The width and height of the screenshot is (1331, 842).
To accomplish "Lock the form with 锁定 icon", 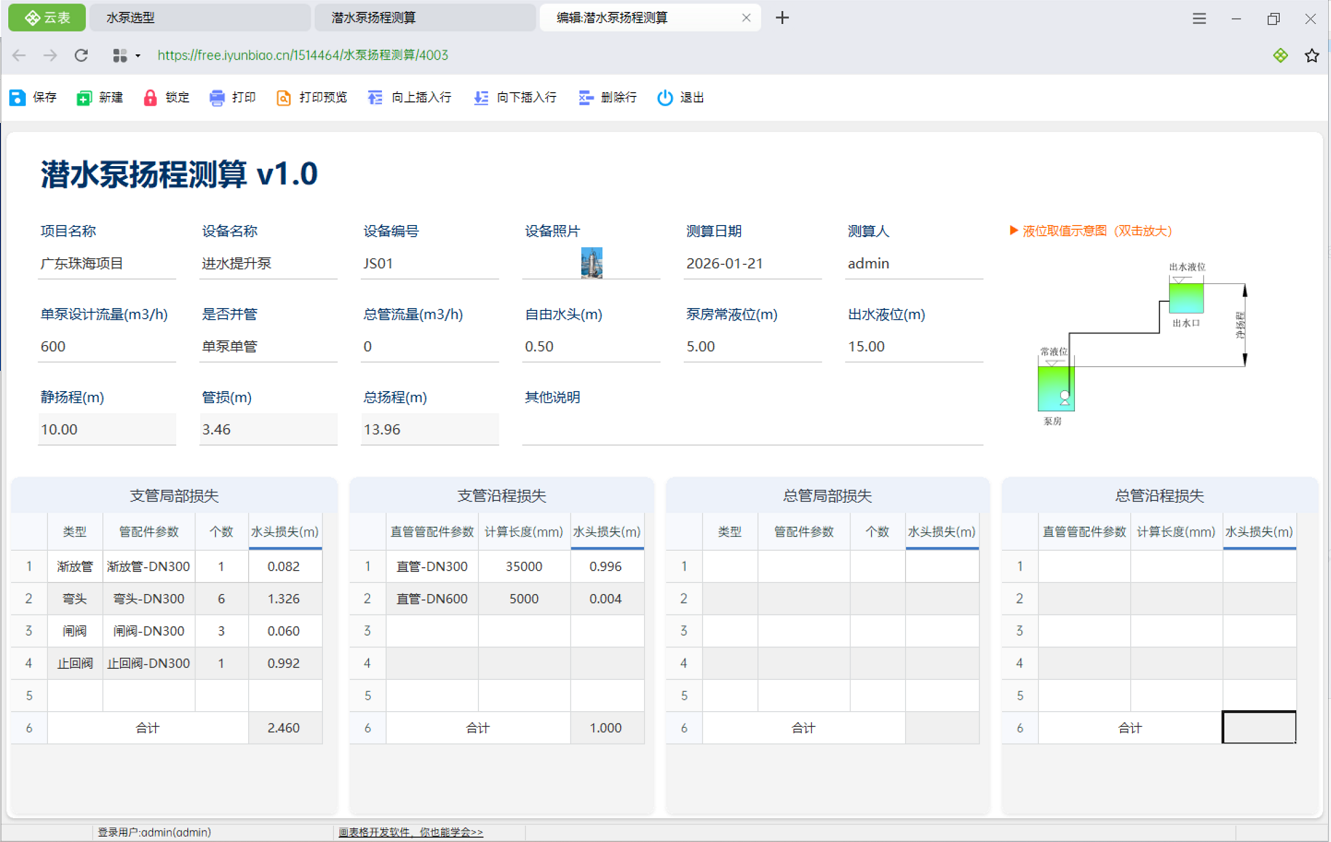I will tap(151, 98).
